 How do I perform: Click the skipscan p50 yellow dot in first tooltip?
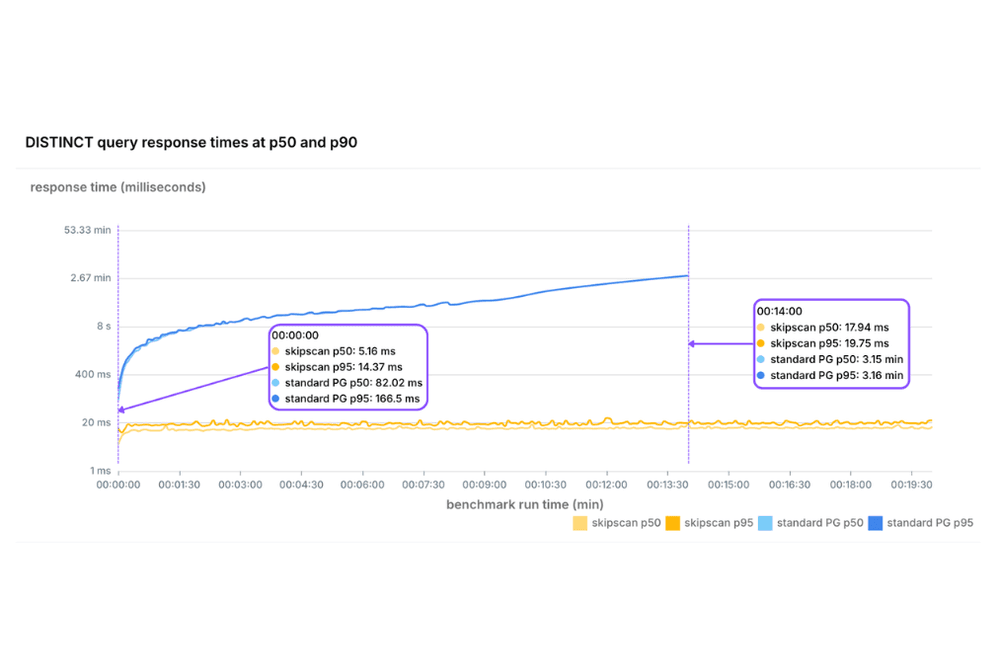[278, 352]
